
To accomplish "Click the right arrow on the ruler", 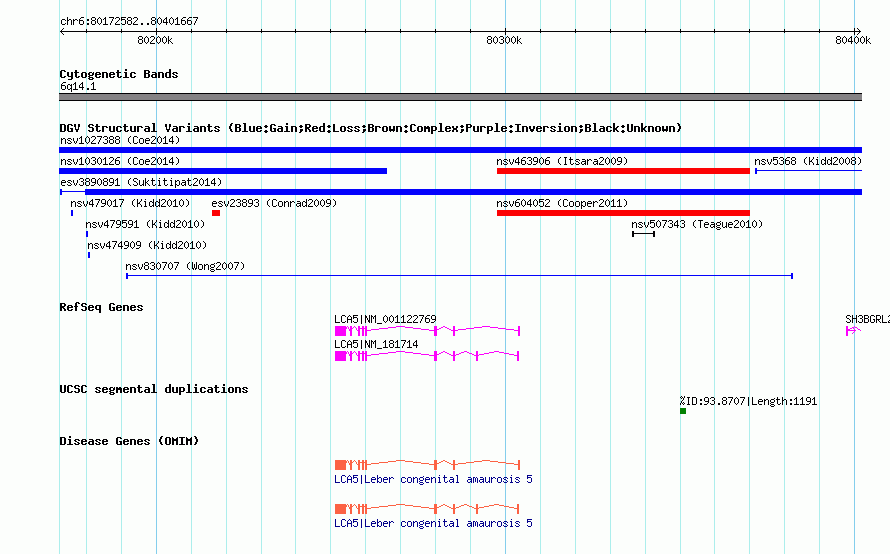I will pyautogui.click(x=858, y=32).
